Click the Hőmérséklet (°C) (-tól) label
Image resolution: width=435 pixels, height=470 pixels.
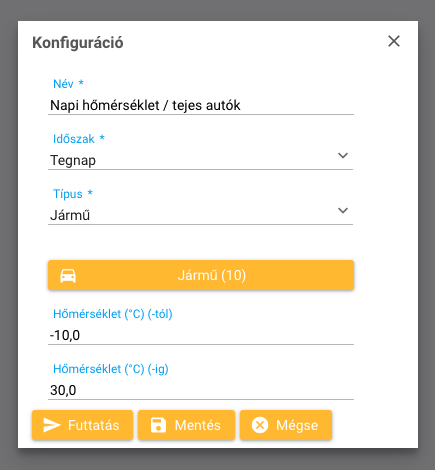(x=113, y=314)
